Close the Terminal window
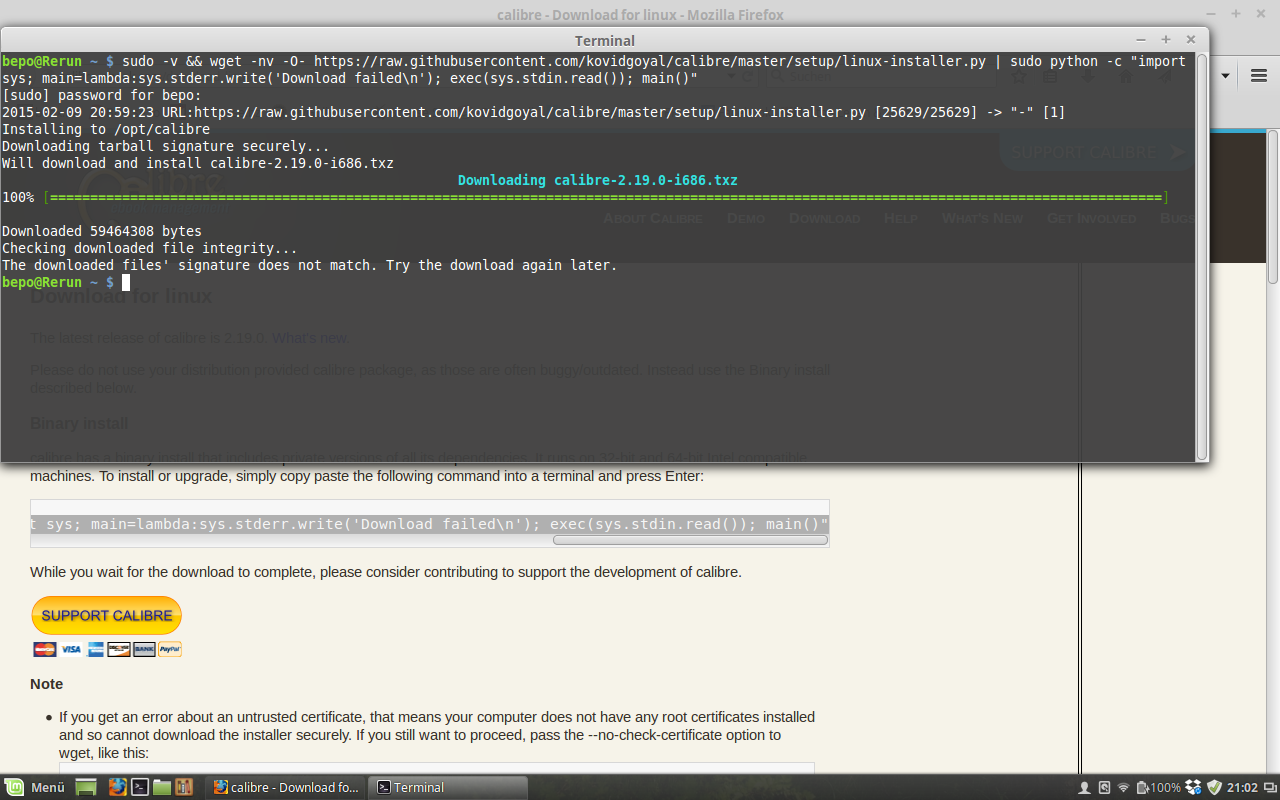The height and width of the screenshot is (800, 1280). [x=1190, y=40]
